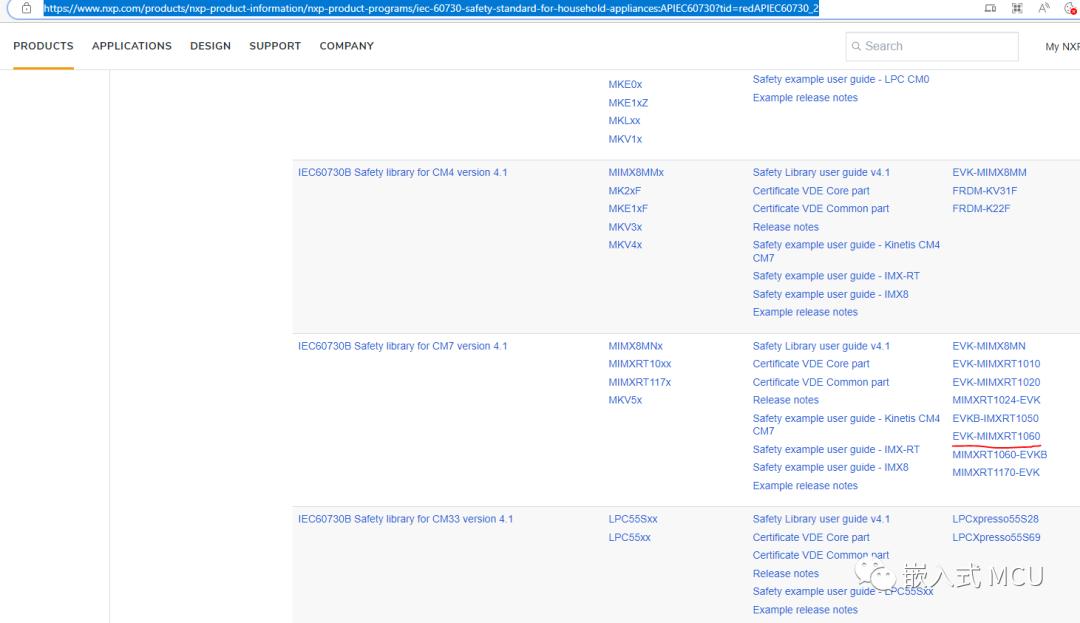Open the MIMX8MMx device link
This screenshot has height=623, width=1080.
[x=636, y=172]
